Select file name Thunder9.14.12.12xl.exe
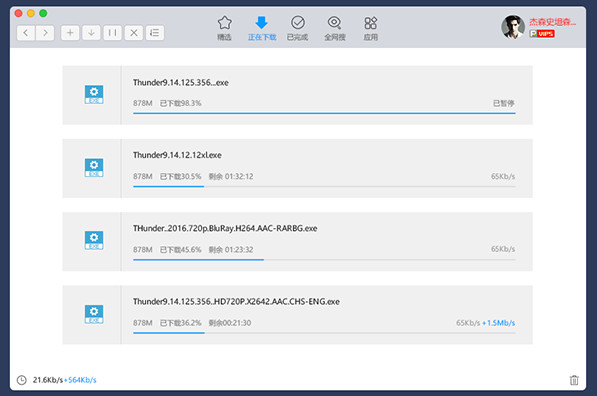This screenshot has height=396, width=597. pos(177,155)
